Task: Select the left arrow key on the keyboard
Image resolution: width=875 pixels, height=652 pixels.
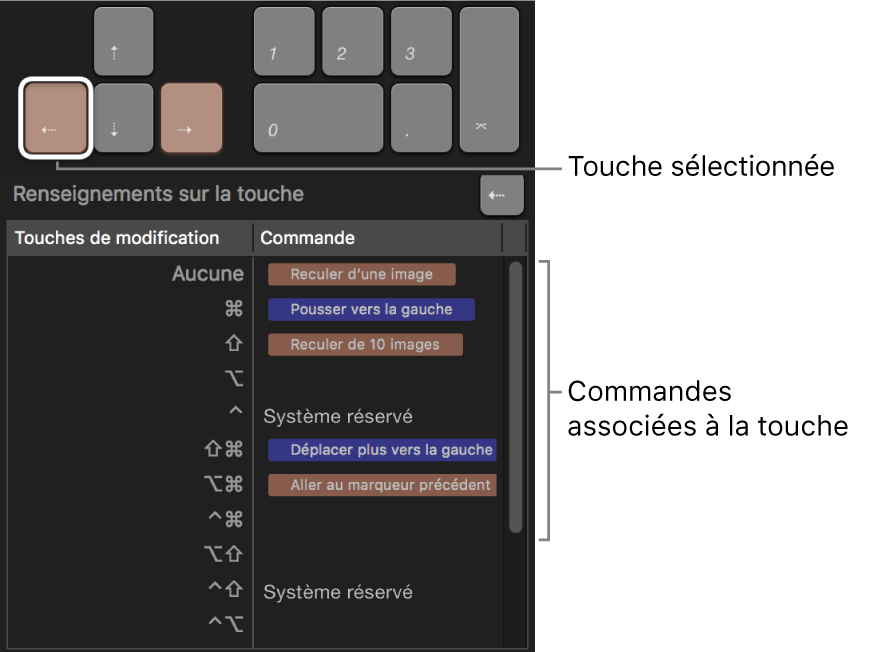Action: (x=55, y=118)
